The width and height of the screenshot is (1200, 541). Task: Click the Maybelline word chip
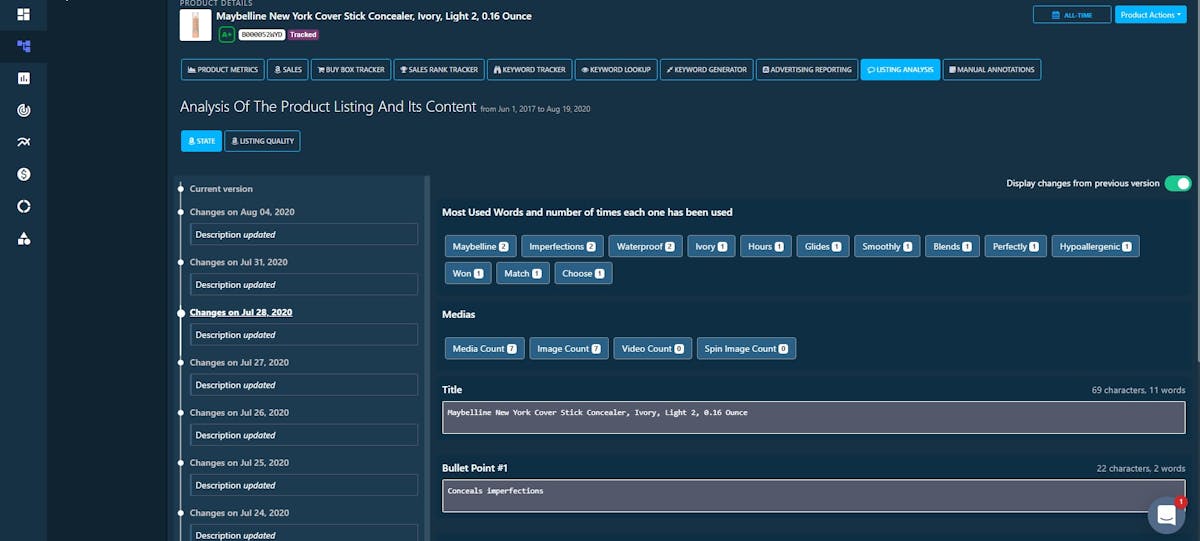[481, 246]
